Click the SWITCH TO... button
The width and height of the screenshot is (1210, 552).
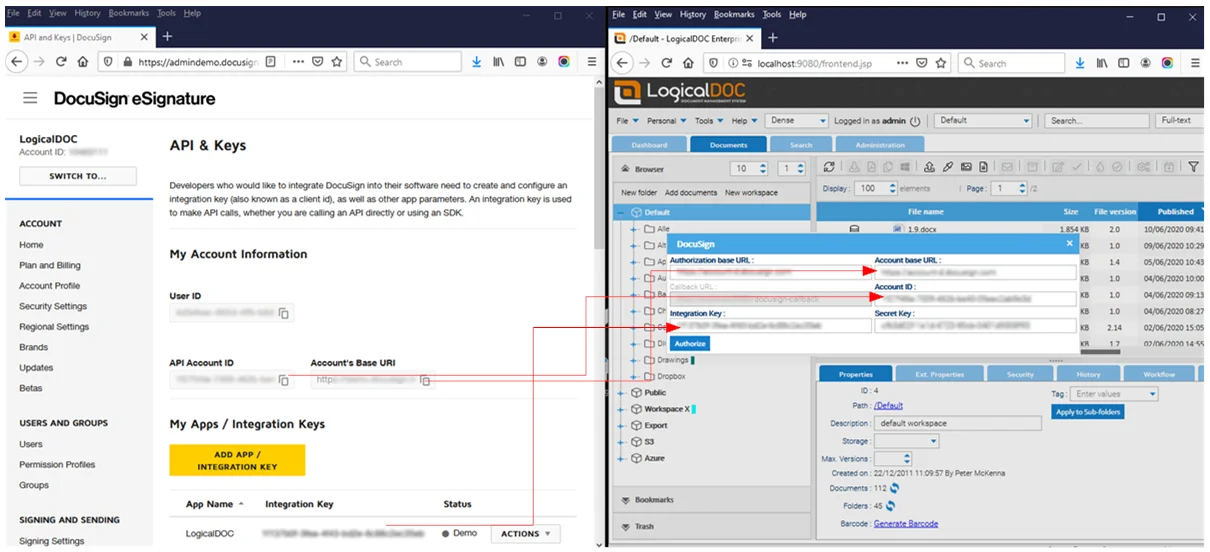pyautogui.click(x=78, y=176)
